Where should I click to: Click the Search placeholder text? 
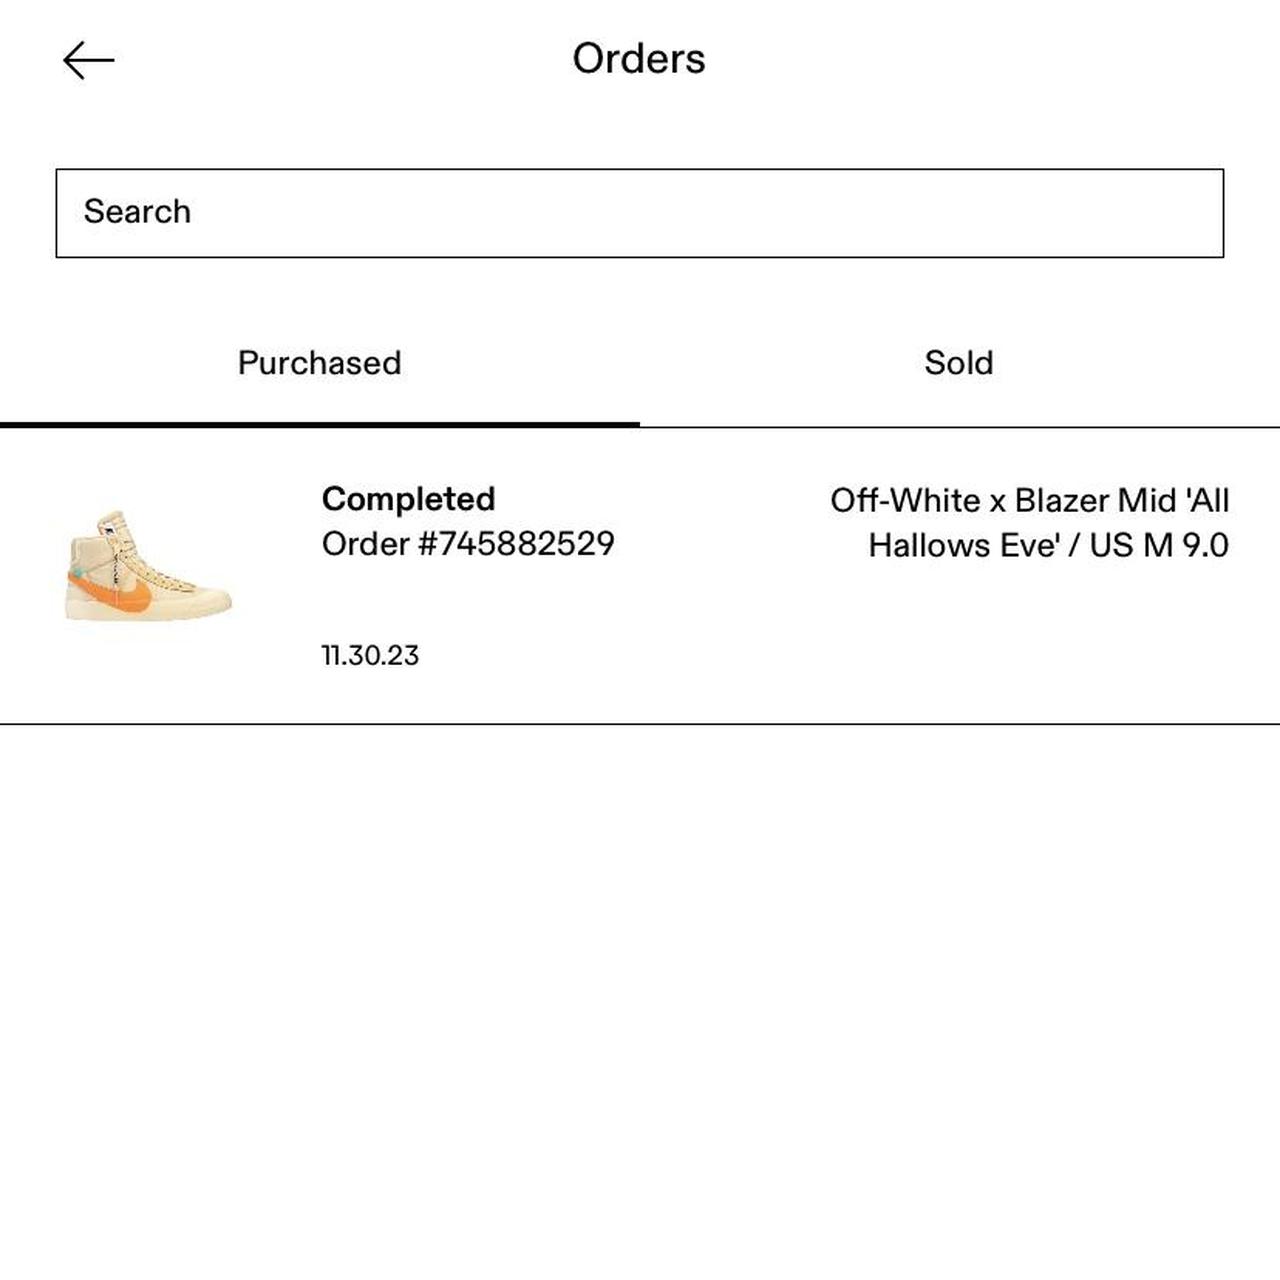(x=137, y=212)
